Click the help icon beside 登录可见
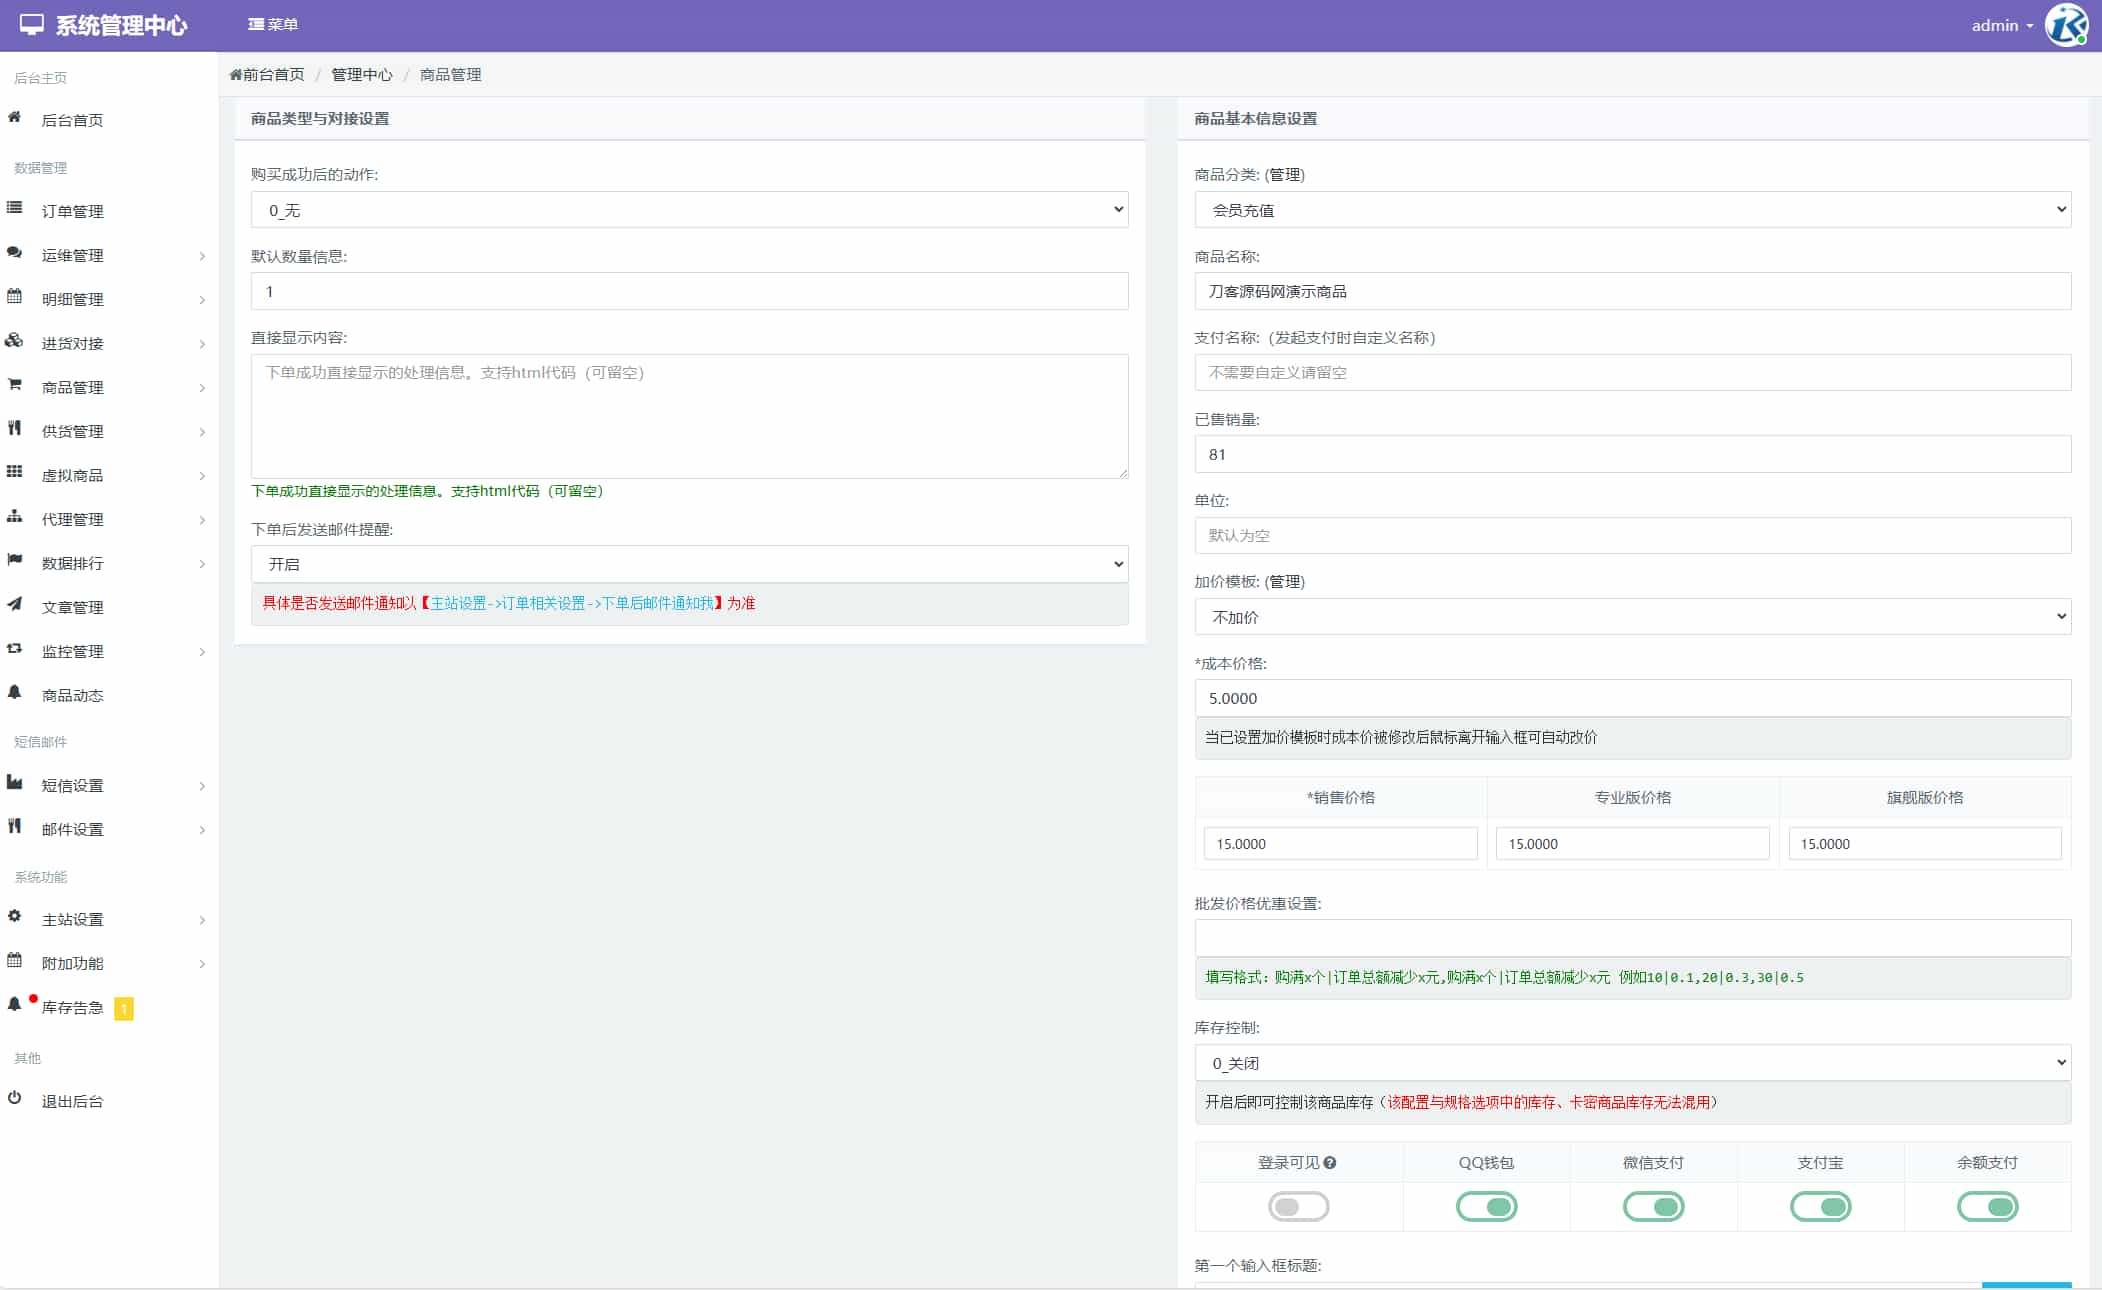The image size is (2102, 1290). point(1330,1163)
